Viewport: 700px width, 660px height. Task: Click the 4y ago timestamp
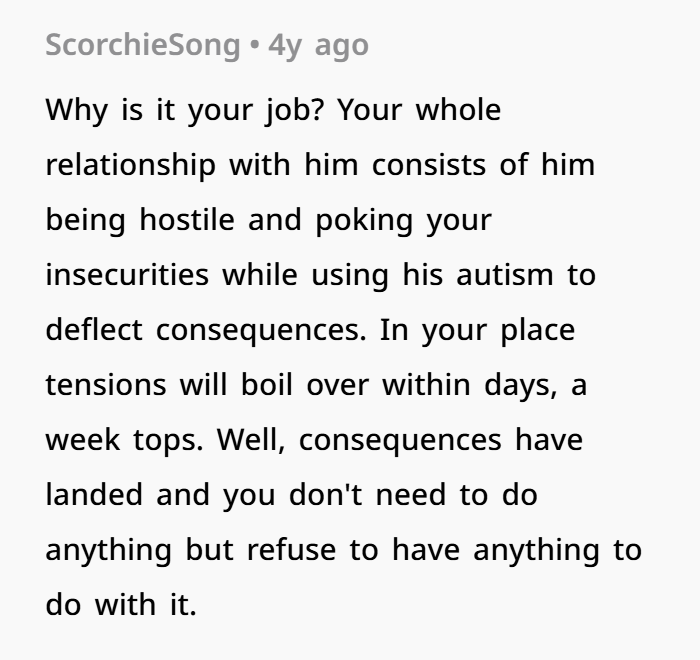(x=318, y=46)
